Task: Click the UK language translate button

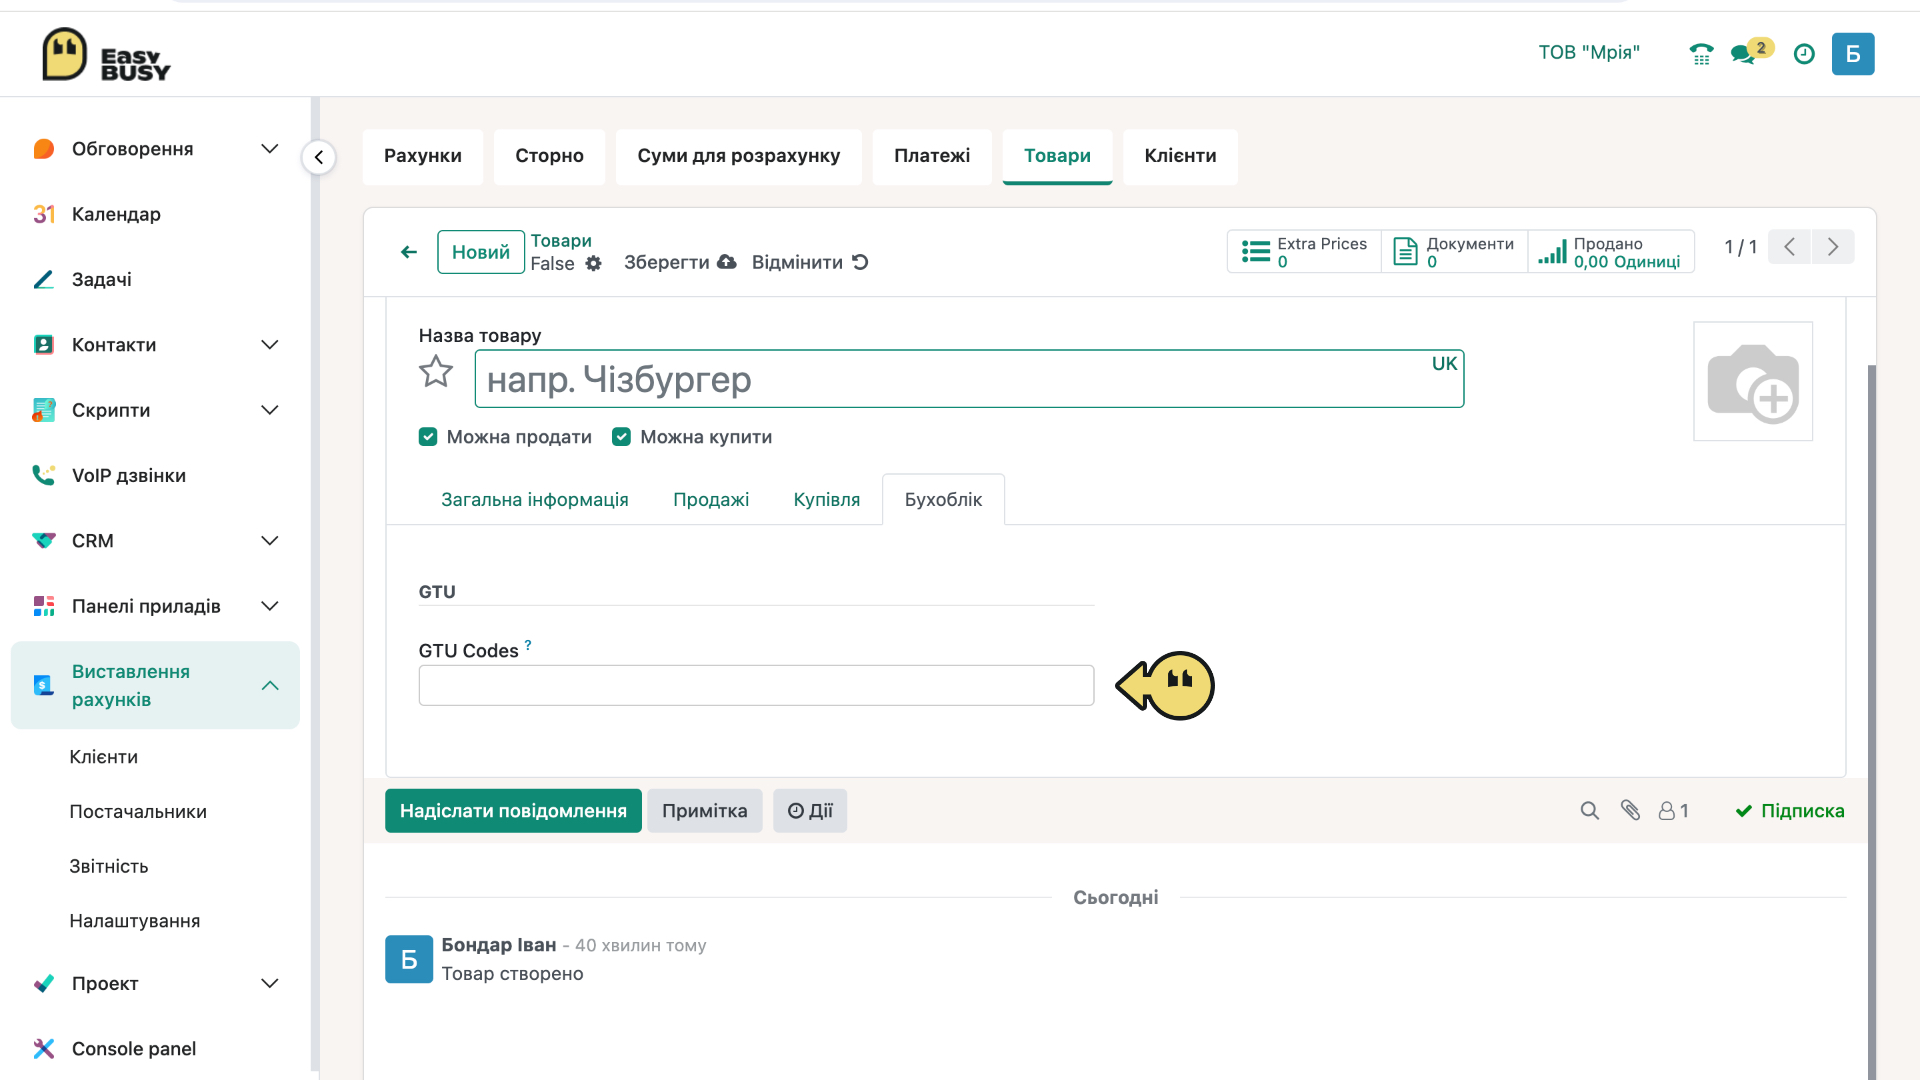Action: point(1444,364)
